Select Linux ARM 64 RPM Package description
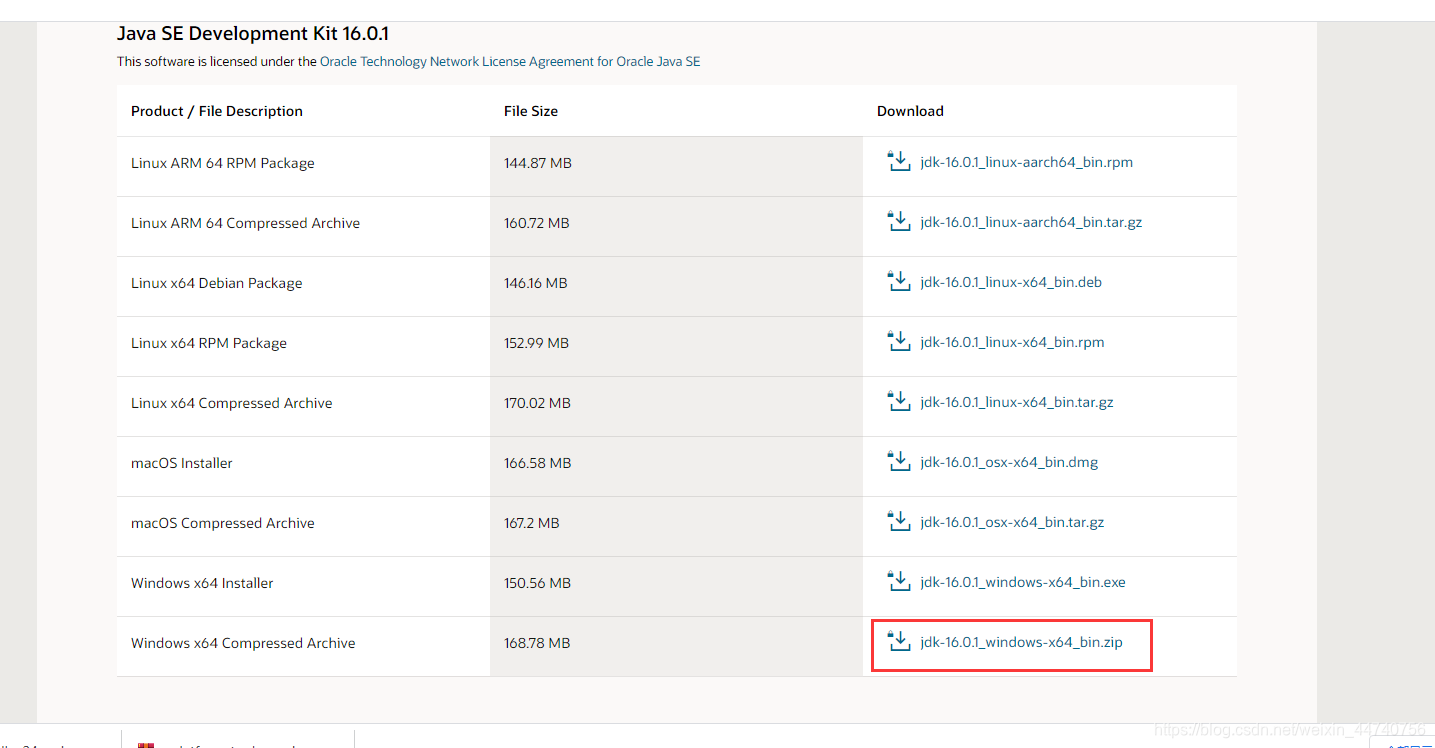1435x748 pixels. point(223,163)
